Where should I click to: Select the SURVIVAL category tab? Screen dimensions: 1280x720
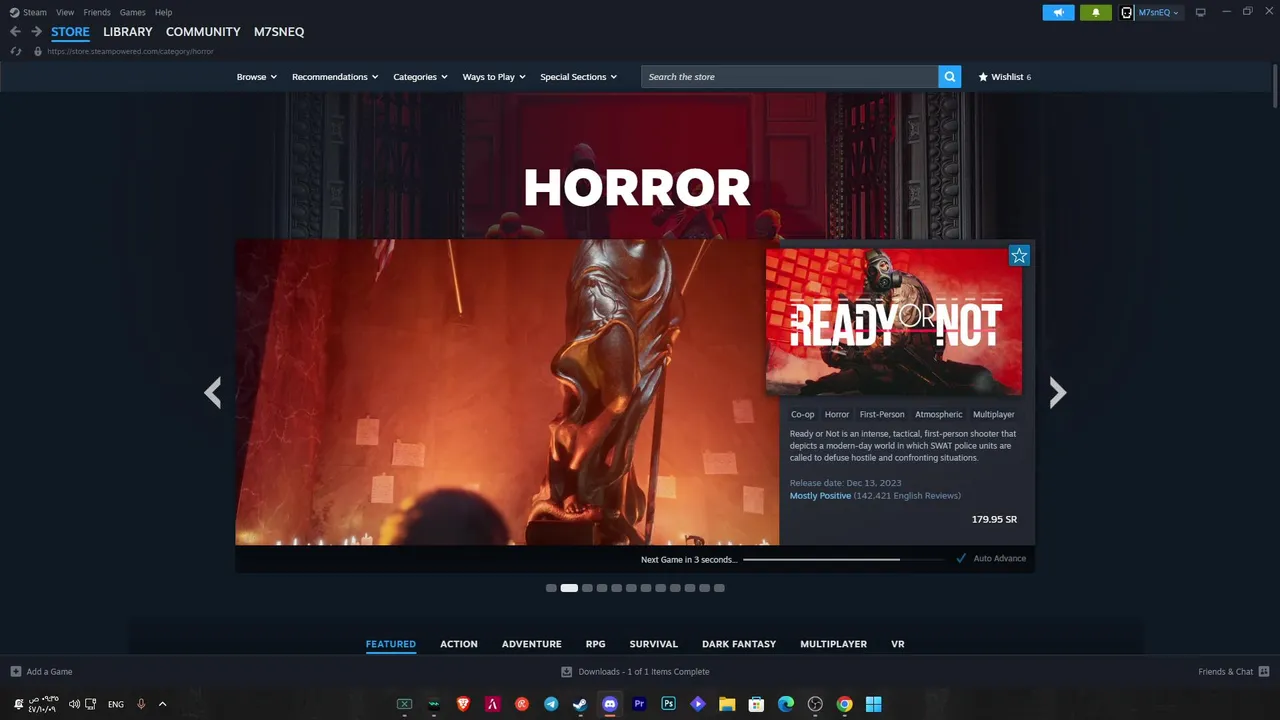(x=654, y=644)
